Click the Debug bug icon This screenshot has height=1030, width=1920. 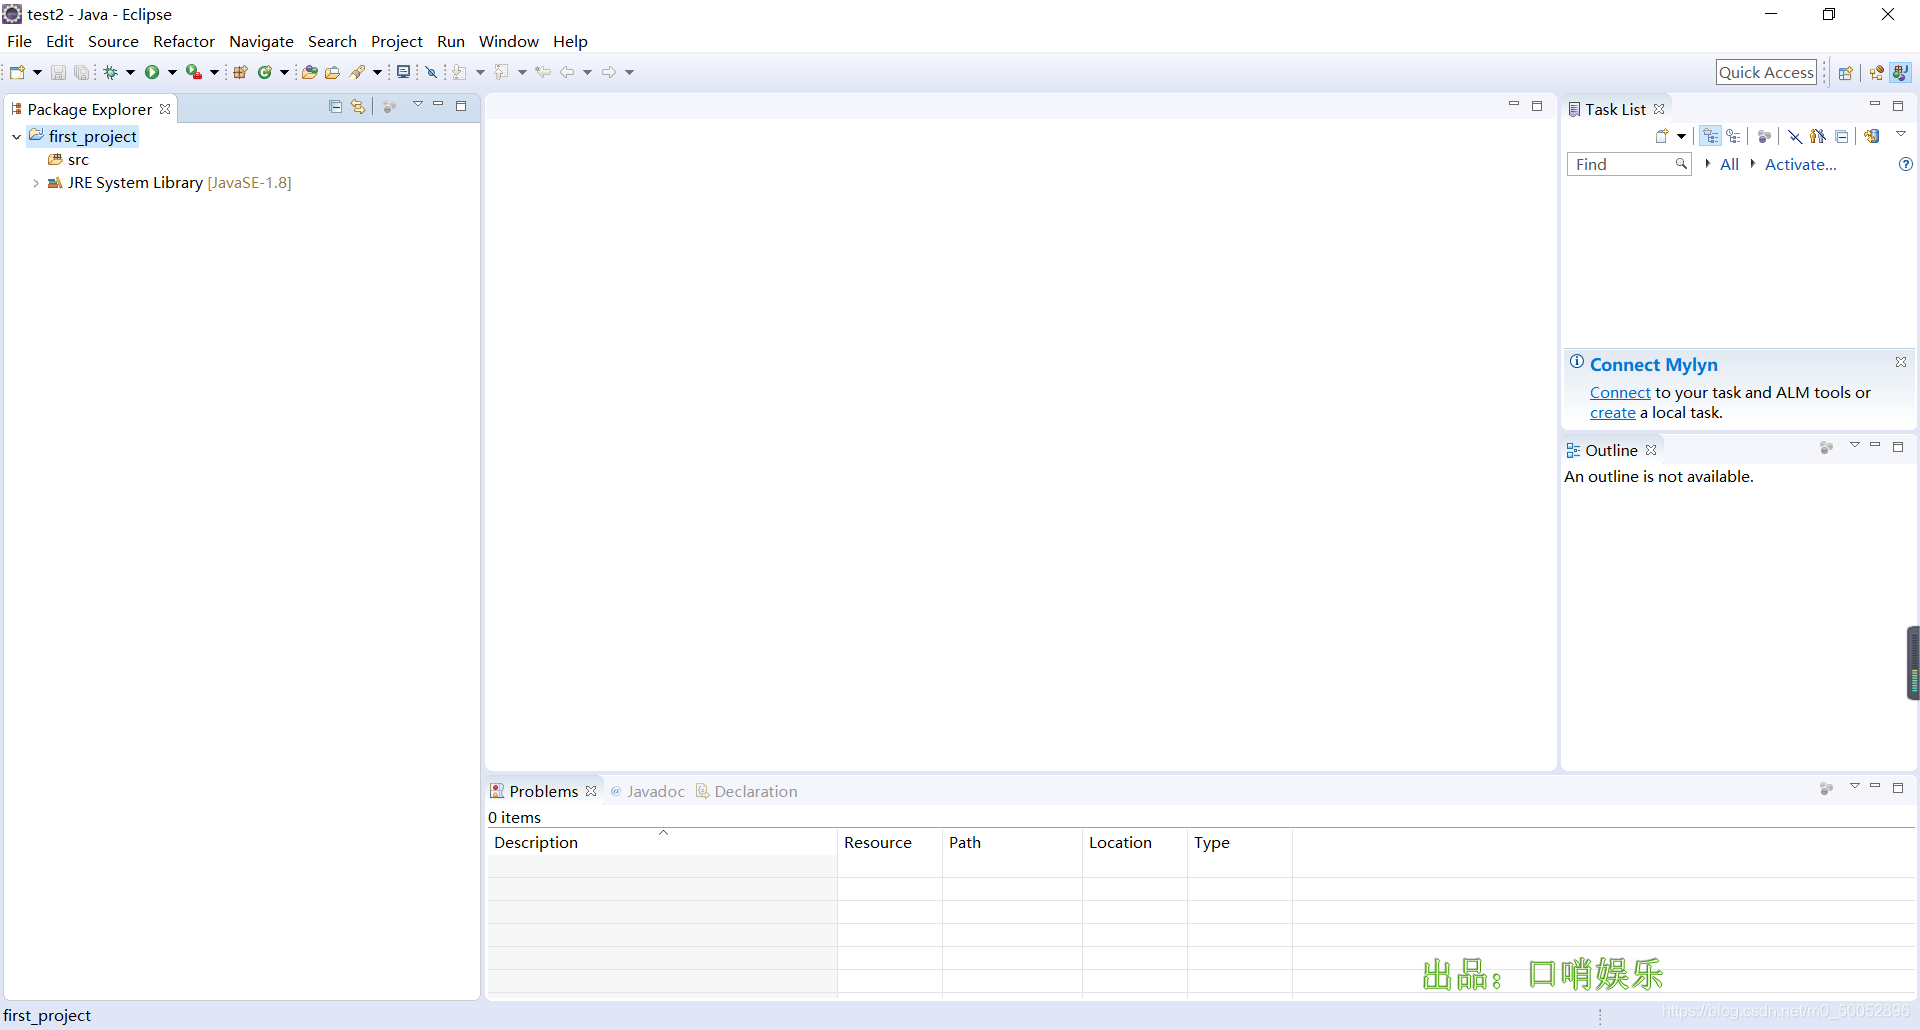(111, 72)
